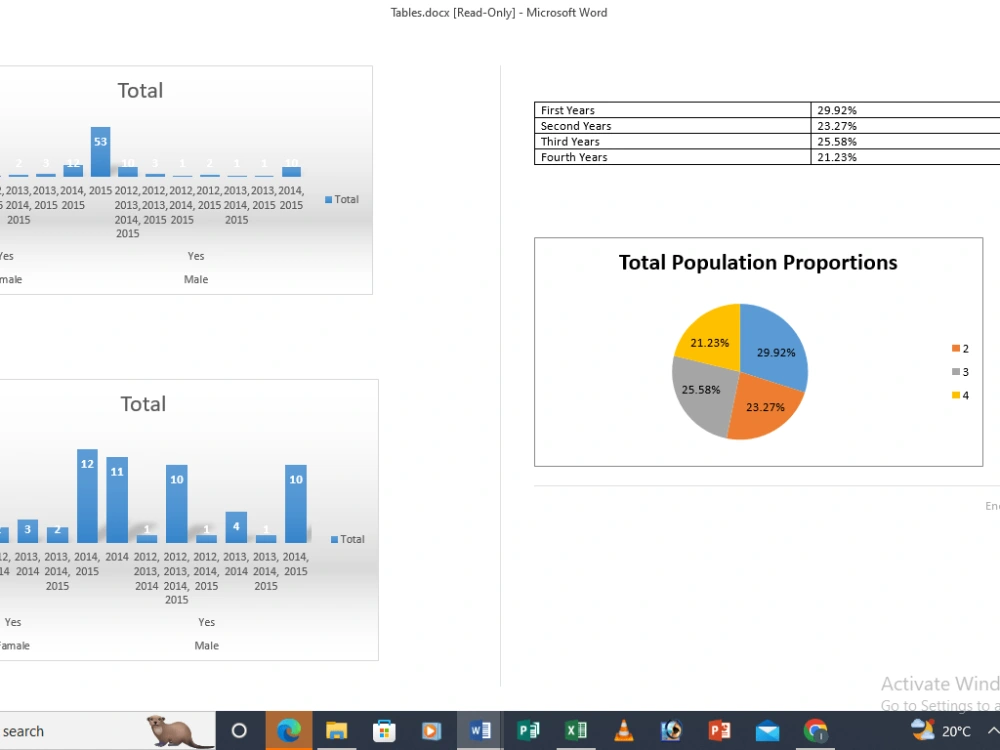
Task: Click the bar labeled 12 in lower chart
Action: [x=87, y=496]
